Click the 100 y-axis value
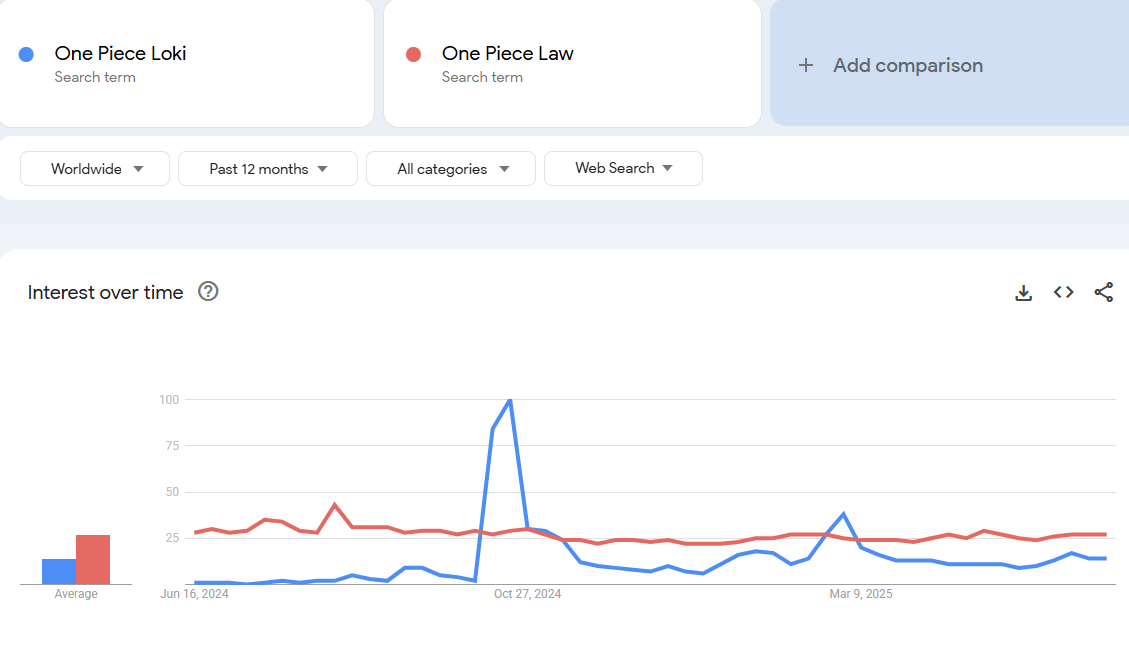Viewport: 1129px width, 659px height. [169, 400]
